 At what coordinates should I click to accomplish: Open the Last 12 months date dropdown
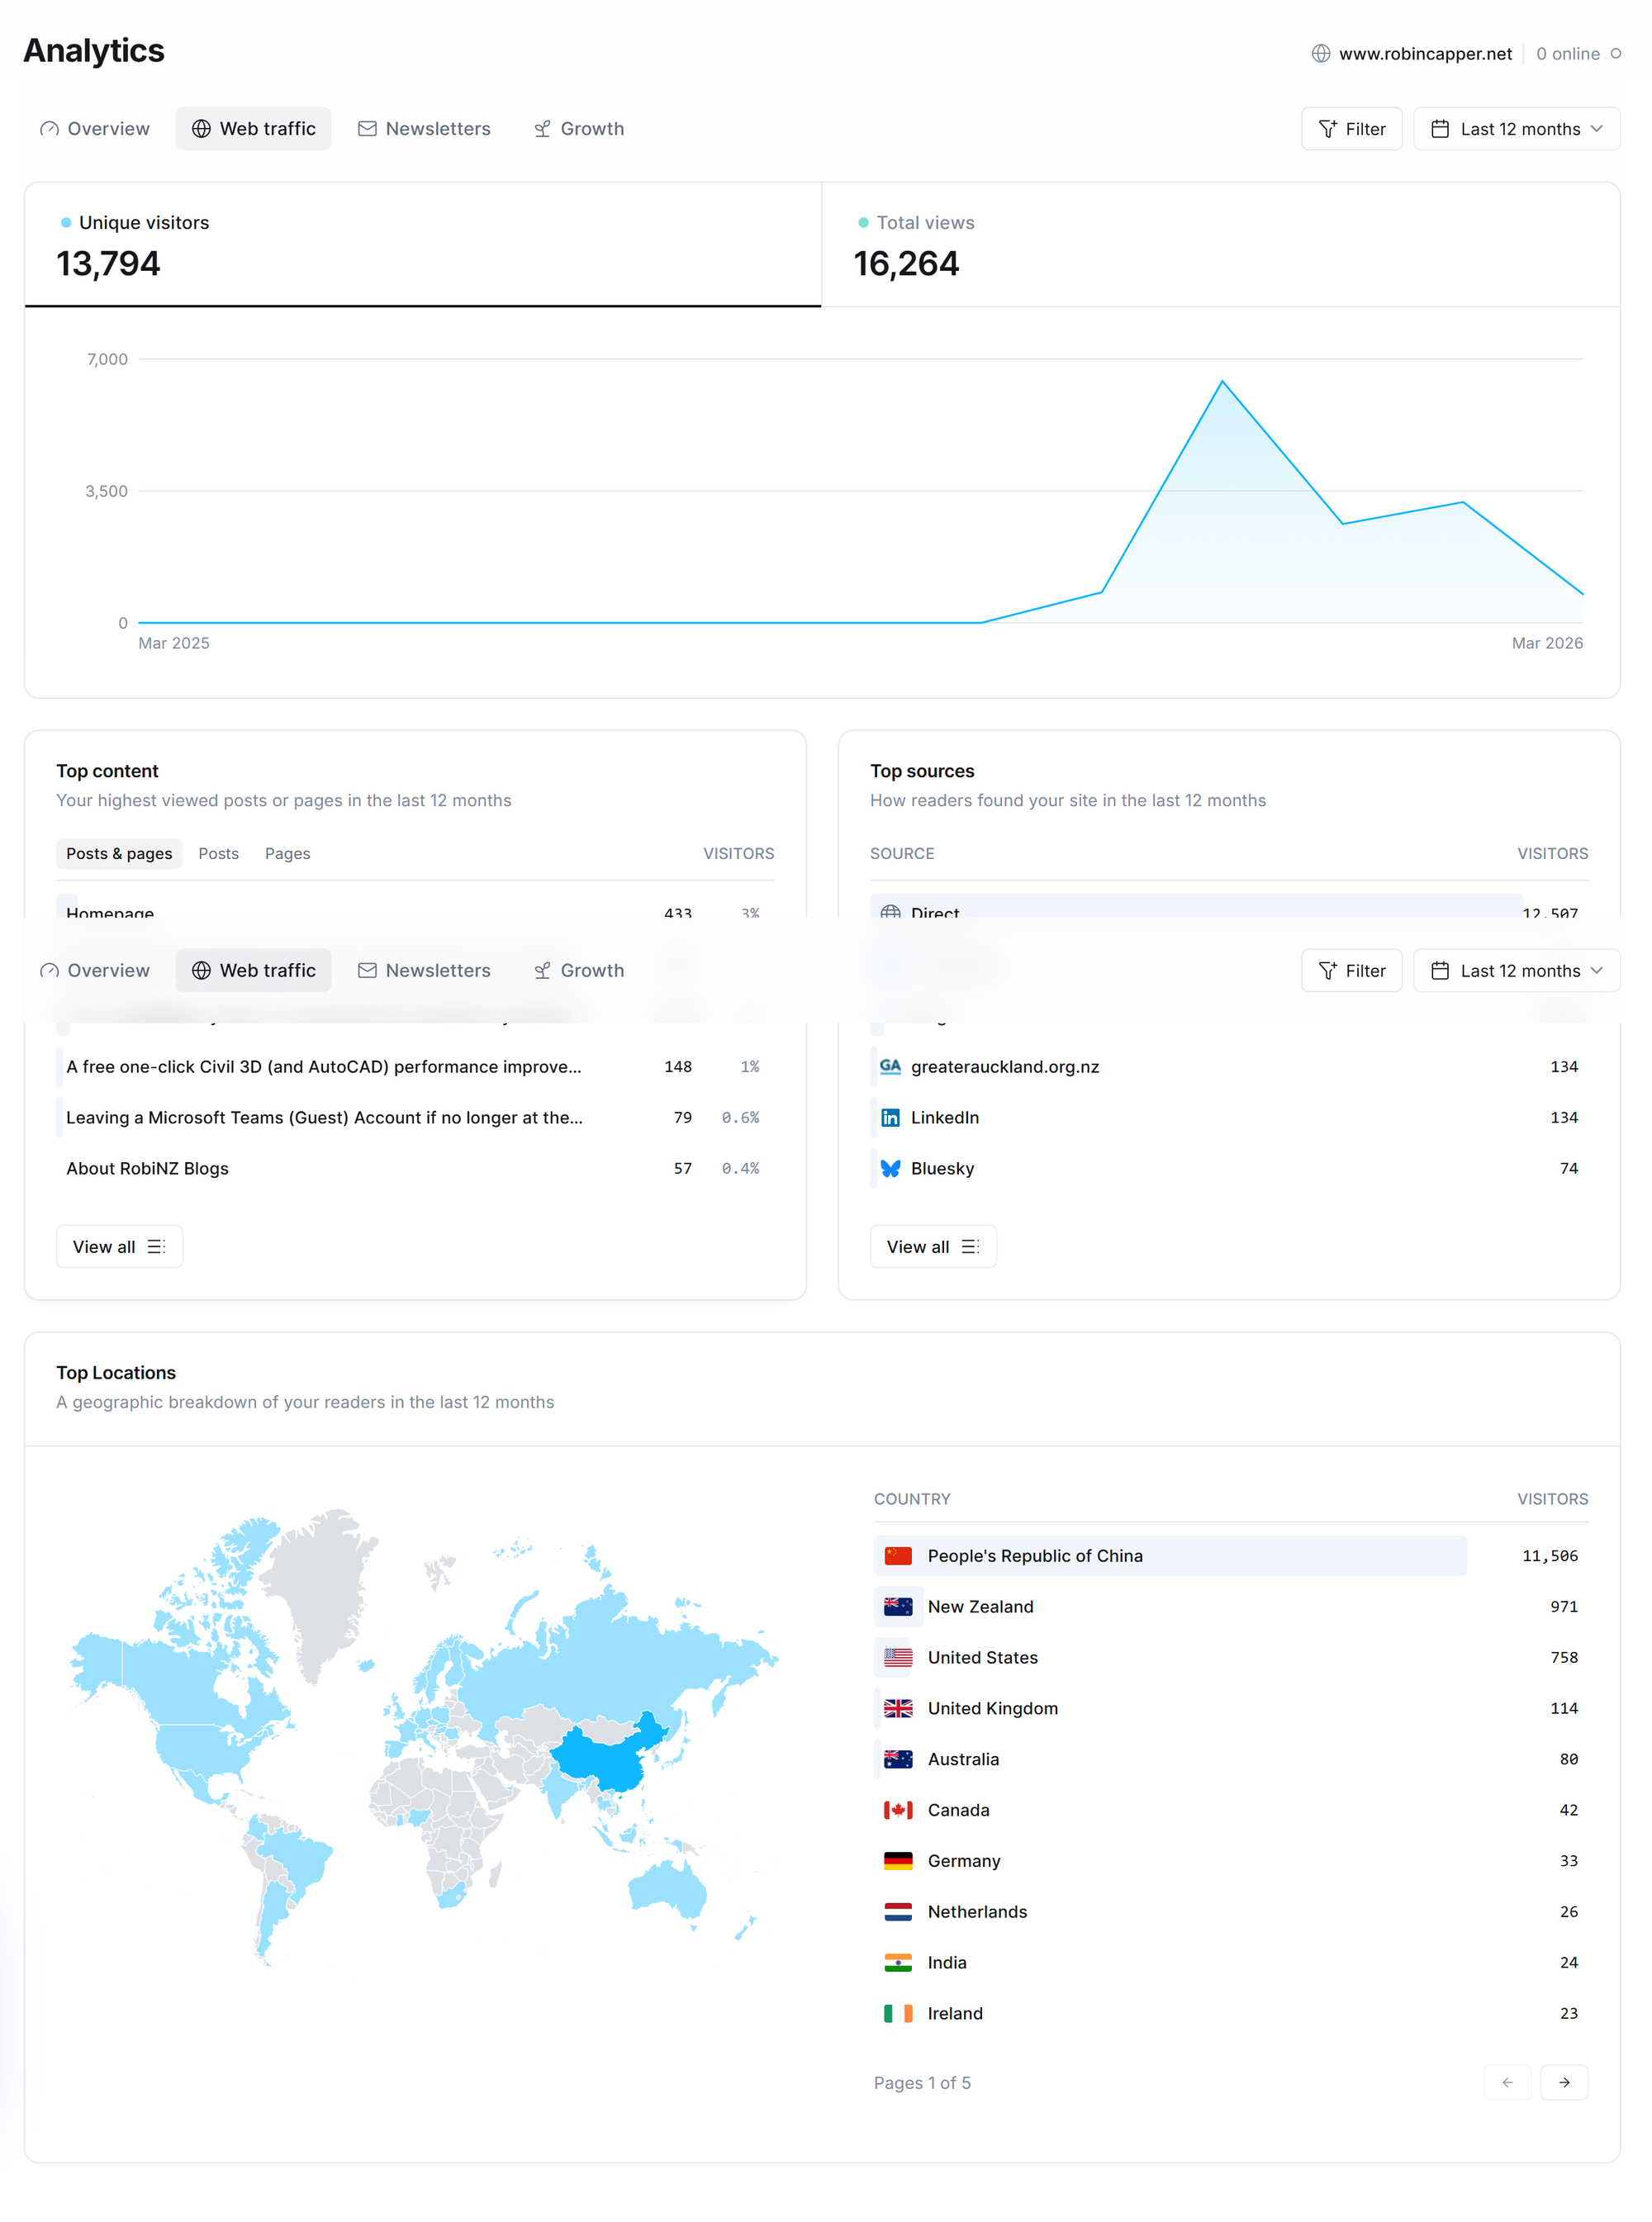click(x=1516, y=128)
